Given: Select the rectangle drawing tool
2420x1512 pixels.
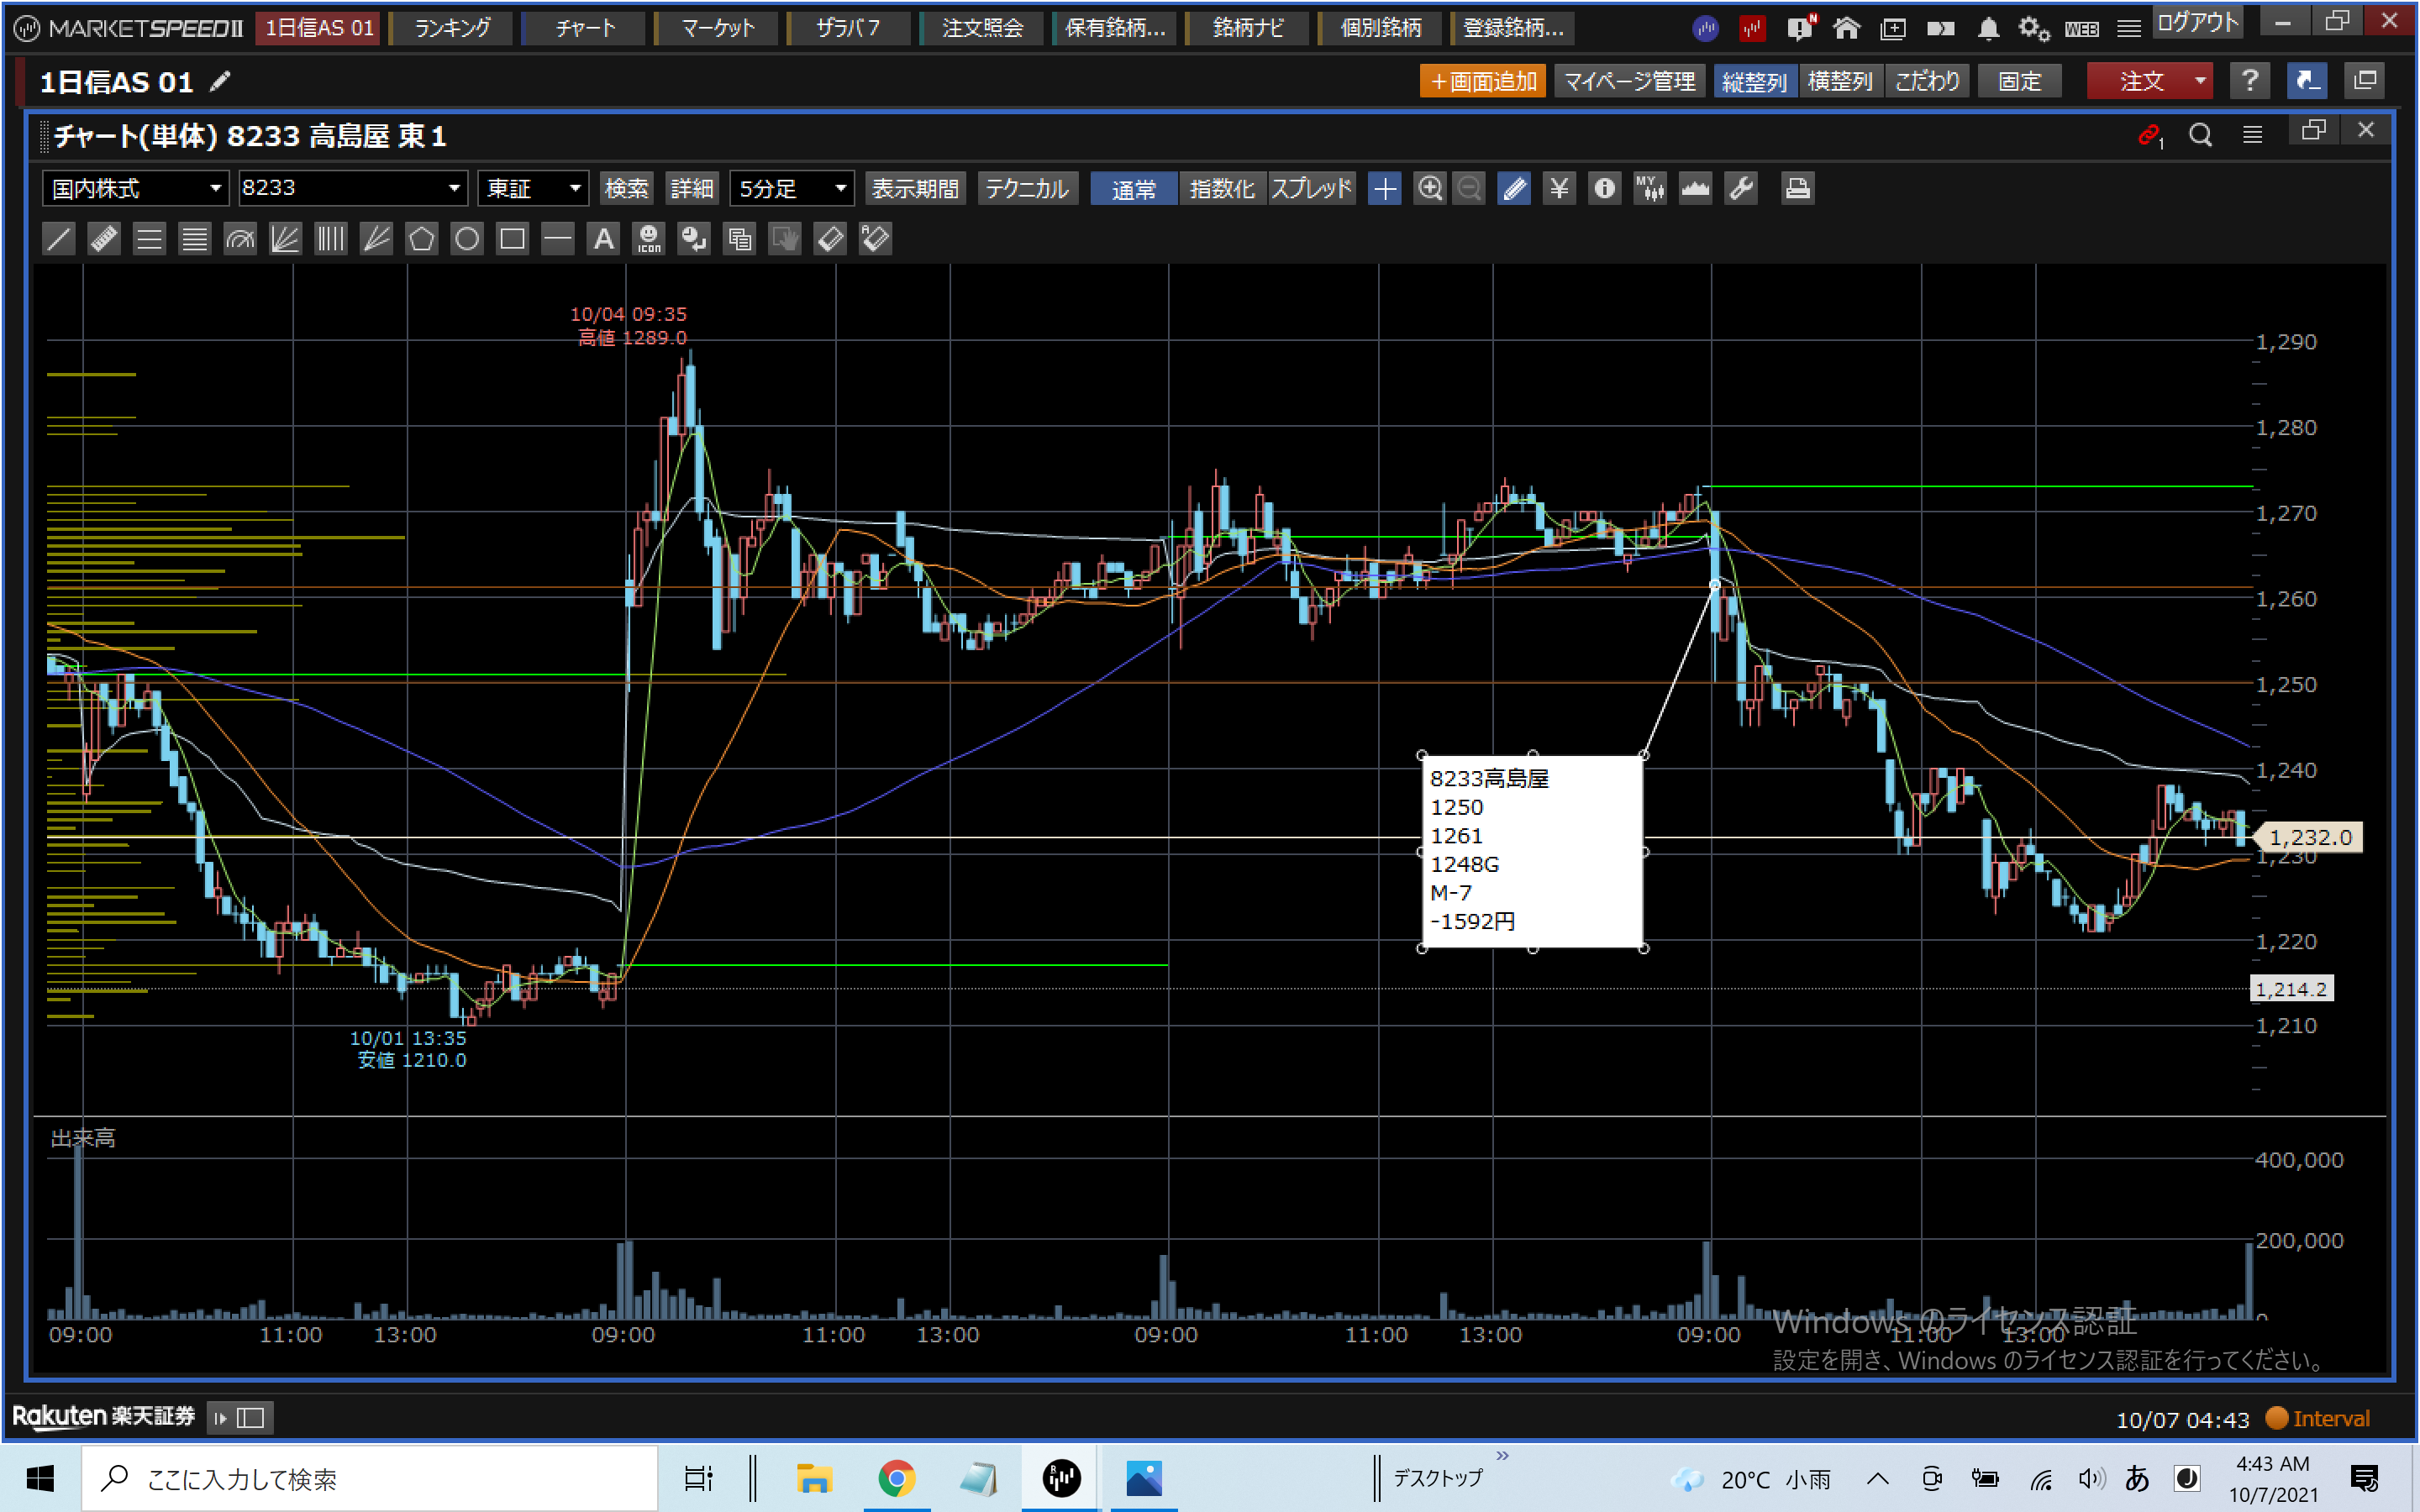Looking at the screenshot, I should coord(512,239).
